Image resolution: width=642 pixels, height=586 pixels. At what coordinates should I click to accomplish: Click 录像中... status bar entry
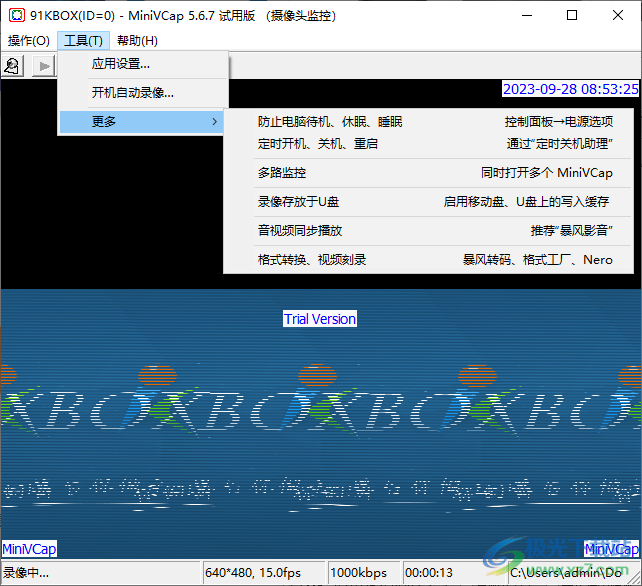point(101,572)
